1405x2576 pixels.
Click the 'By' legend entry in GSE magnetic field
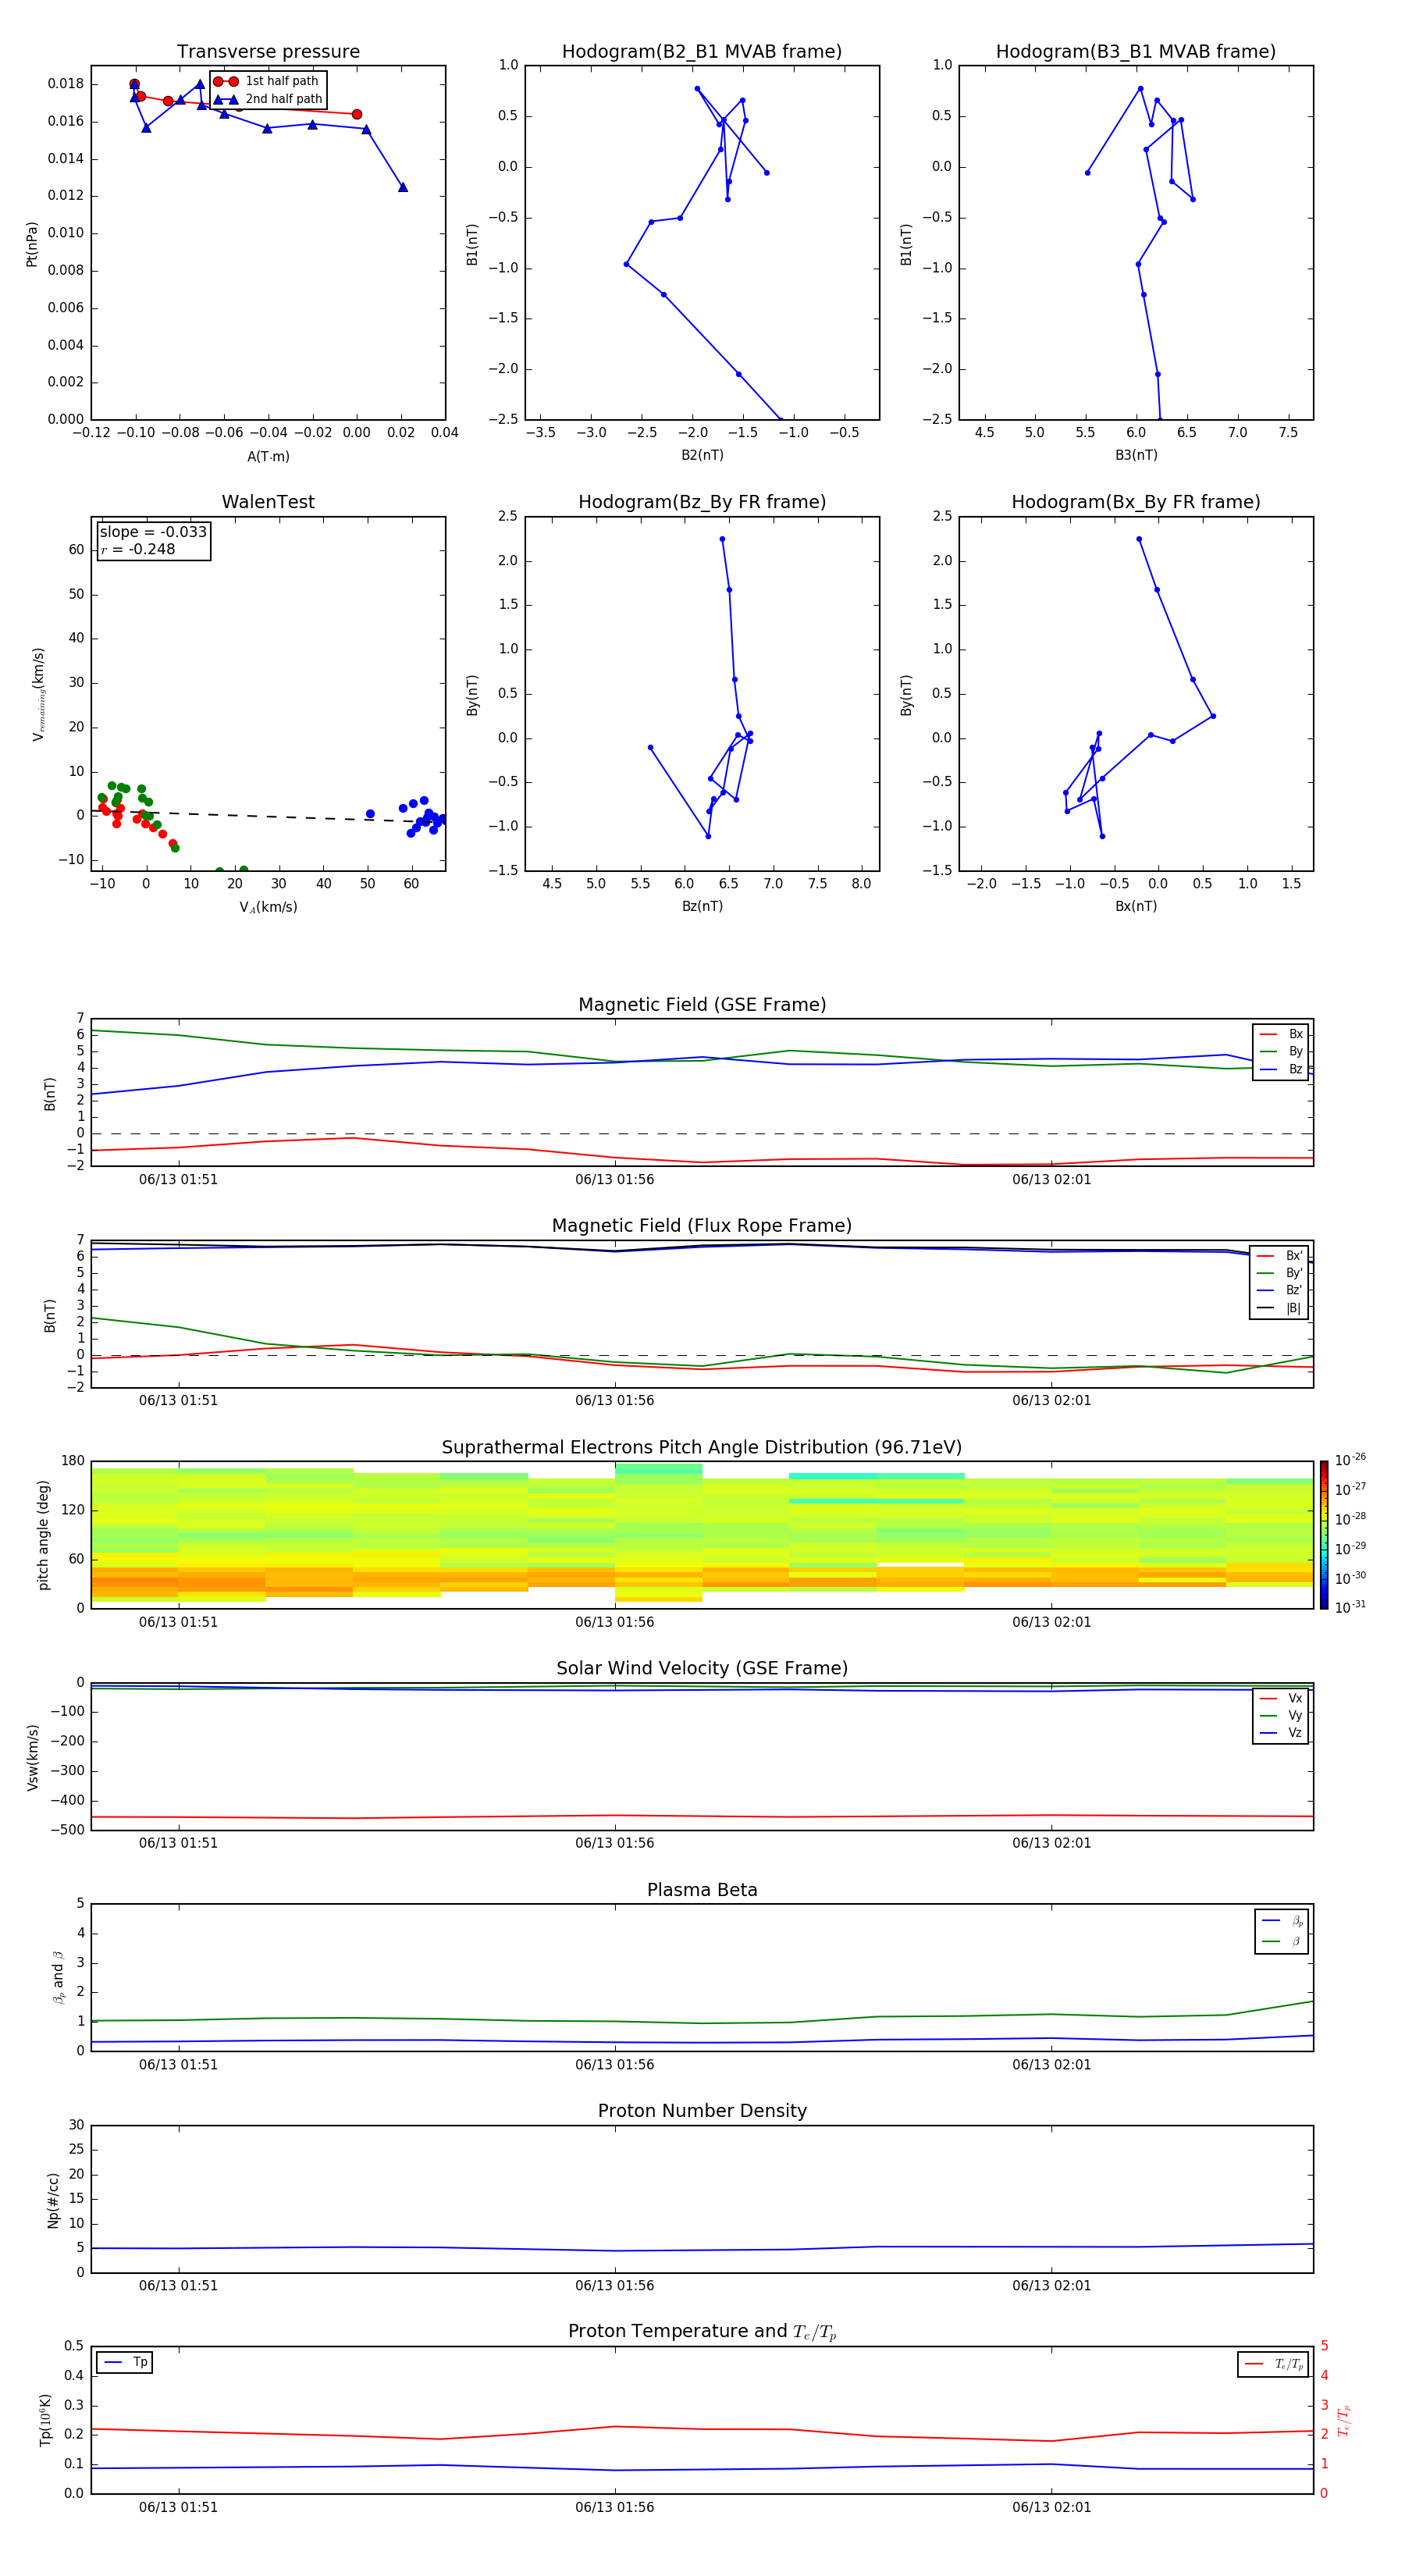(x=1281, y=1051)
